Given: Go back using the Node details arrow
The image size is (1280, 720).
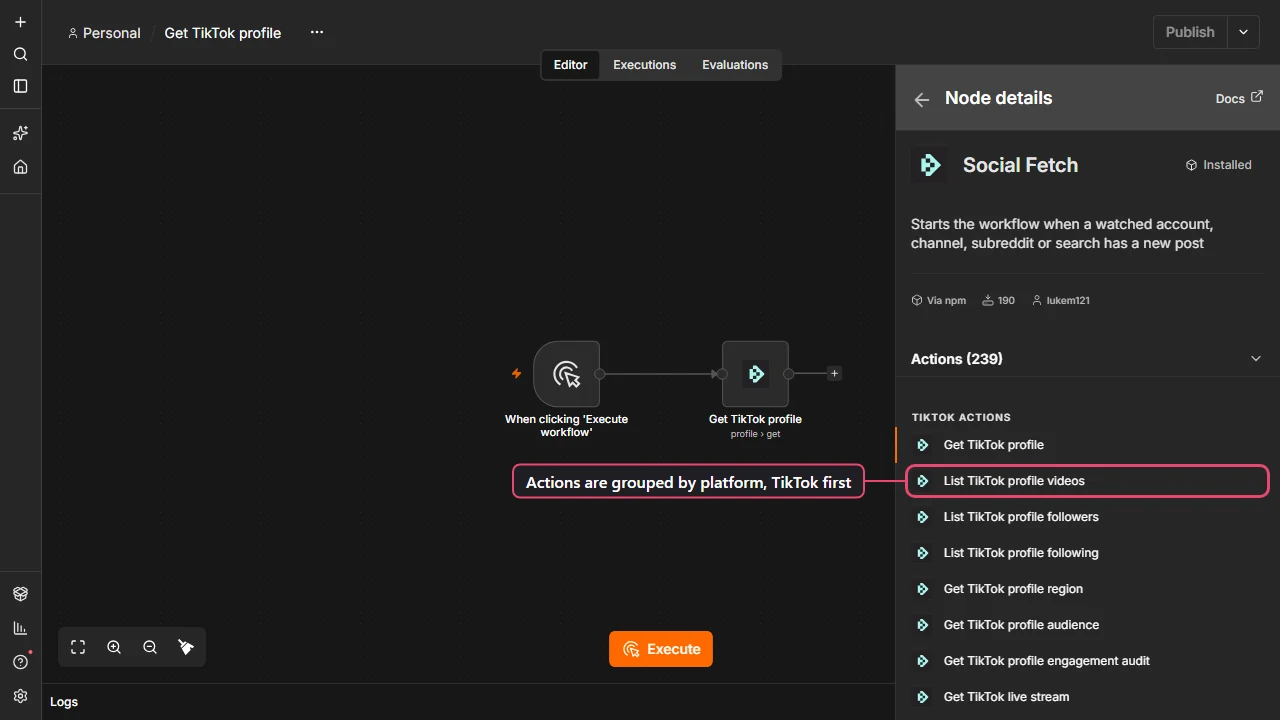Looking at the screenshot, I should point(922,99).
